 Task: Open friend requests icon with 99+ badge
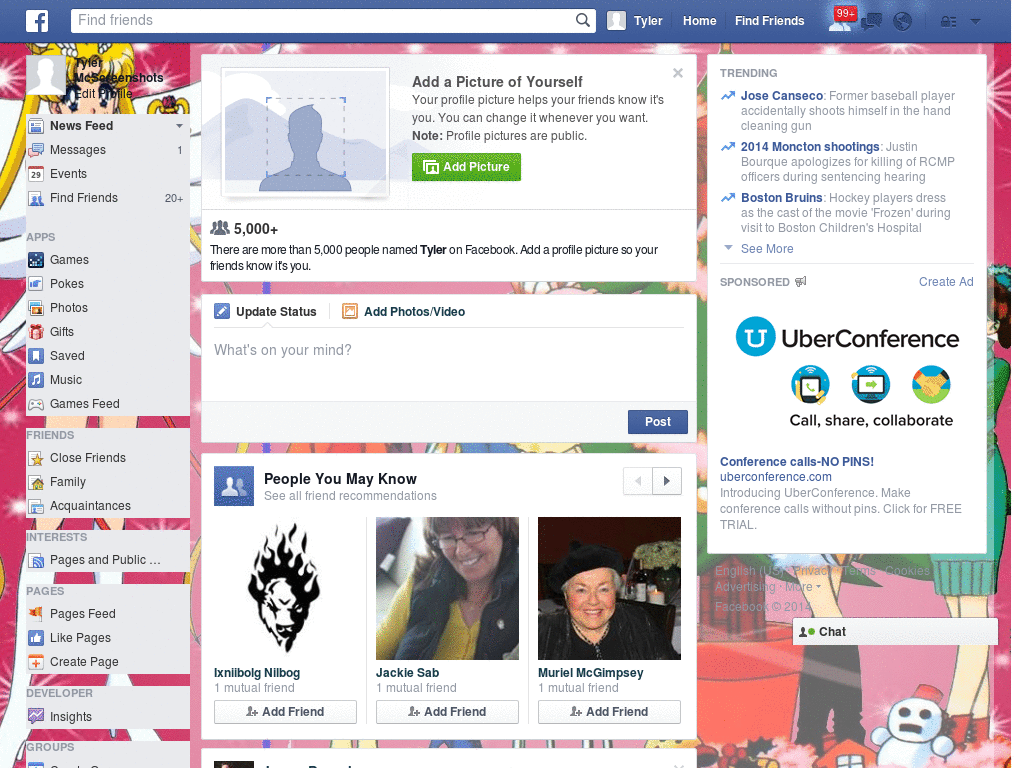tap(841, 20)
